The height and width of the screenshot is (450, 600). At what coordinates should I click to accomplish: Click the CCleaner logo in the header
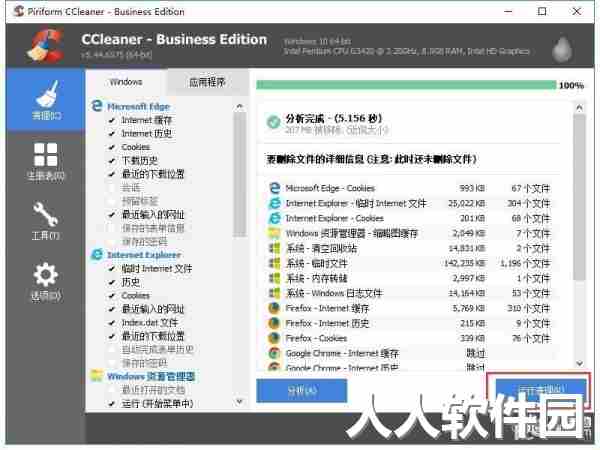(x=46, y=45)
